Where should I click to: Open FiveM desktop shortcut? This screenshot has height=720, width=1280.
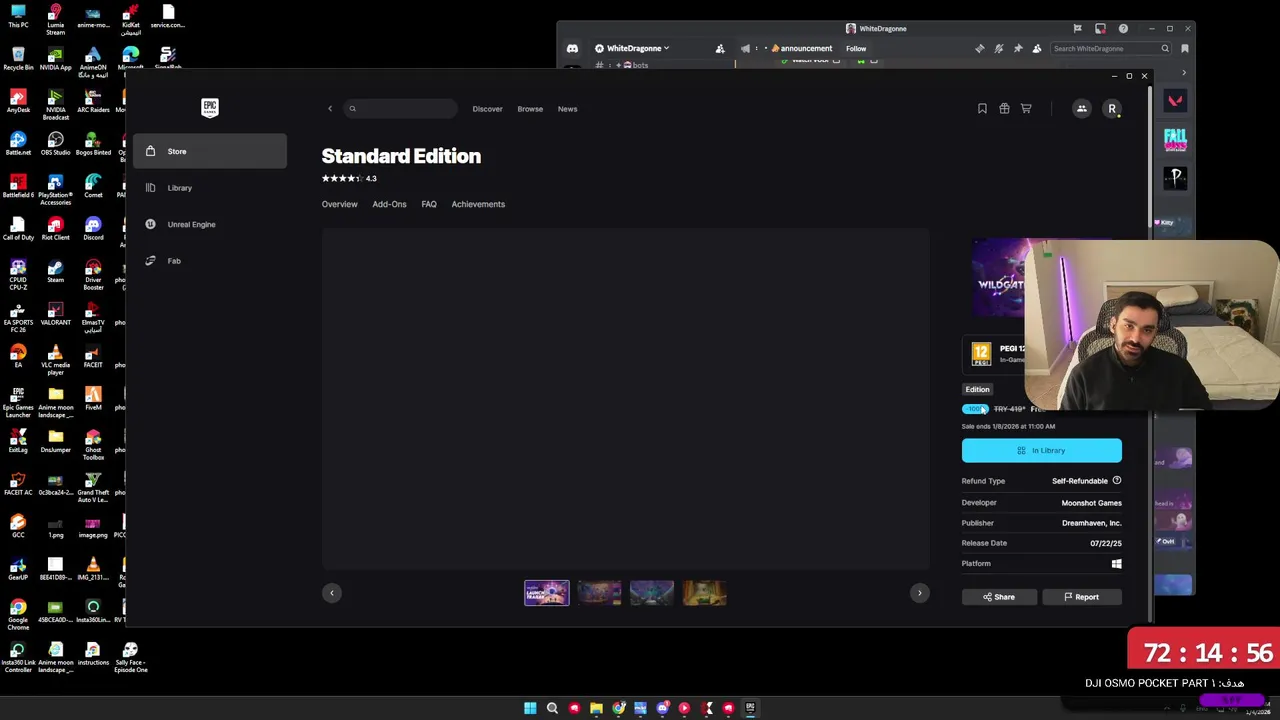tap(93, 400)
